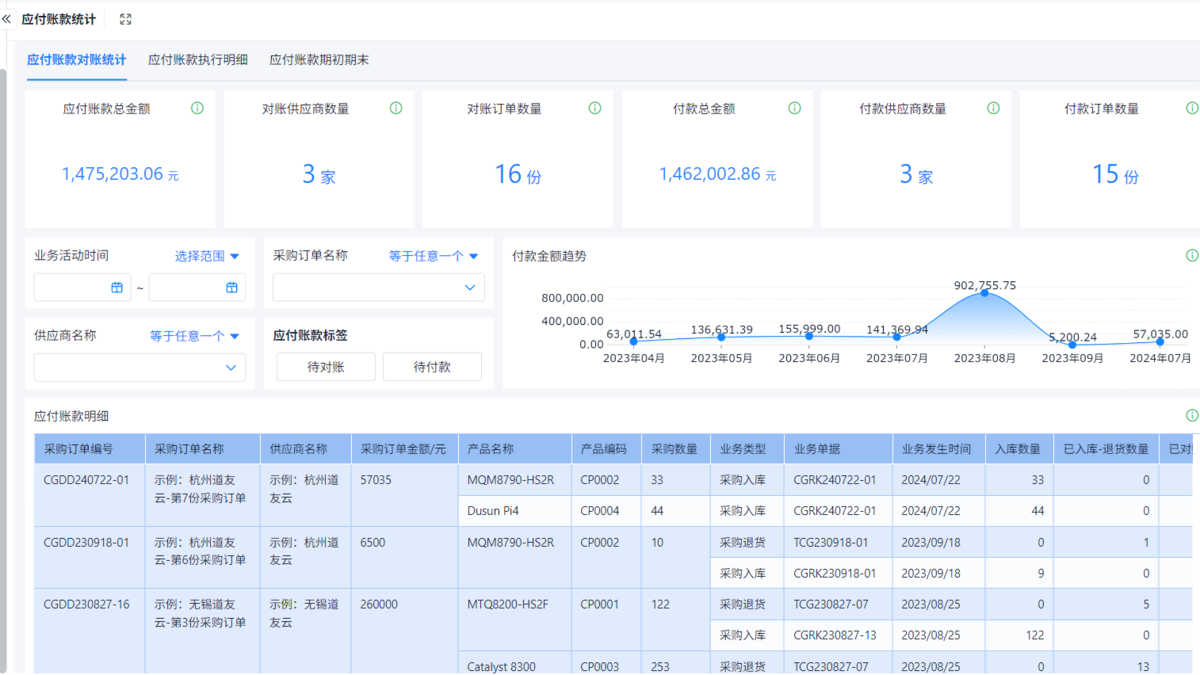The image size is (1200, 675).
Task: Toggle the 待付款 tag filter
Action: (432, 367)
